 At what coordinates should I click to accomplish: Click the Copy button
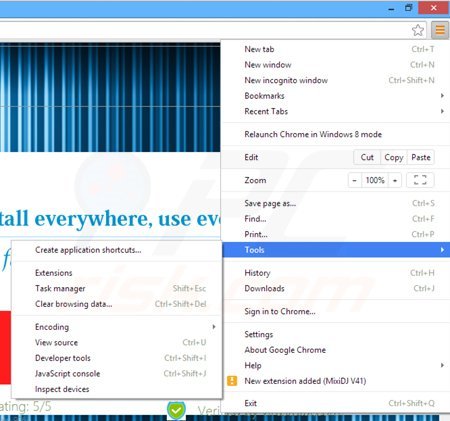394,157
